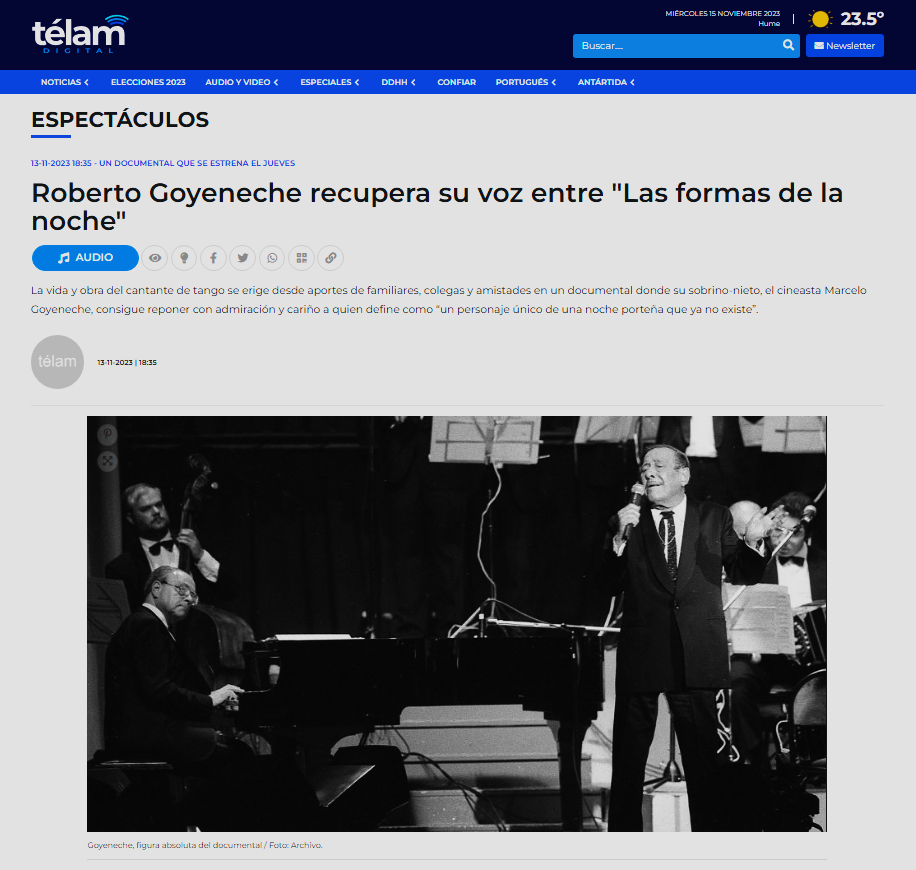Click the lightbulb icon below the headline

[184, 258]
